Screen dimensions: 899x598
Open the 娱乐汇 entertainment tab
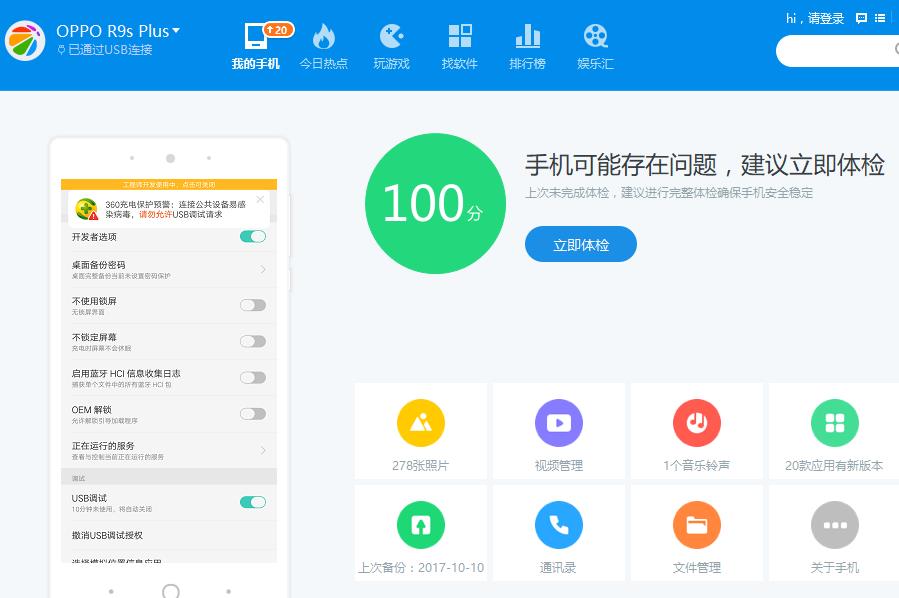[595, 47]
